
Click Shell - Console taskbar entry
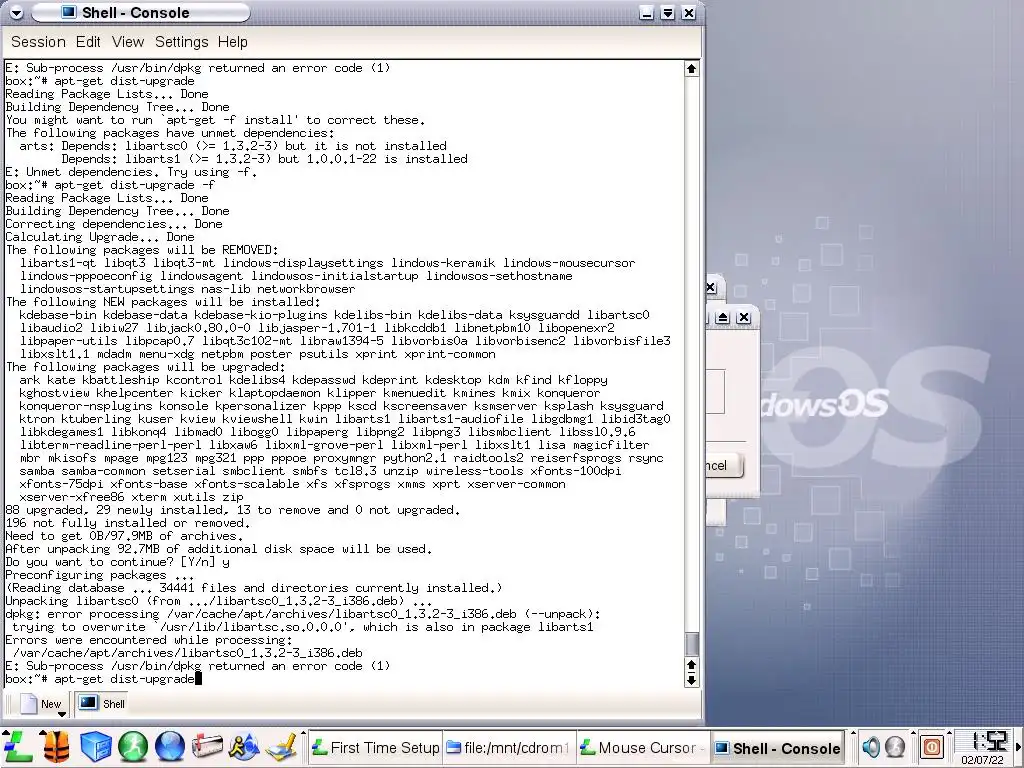777,748
